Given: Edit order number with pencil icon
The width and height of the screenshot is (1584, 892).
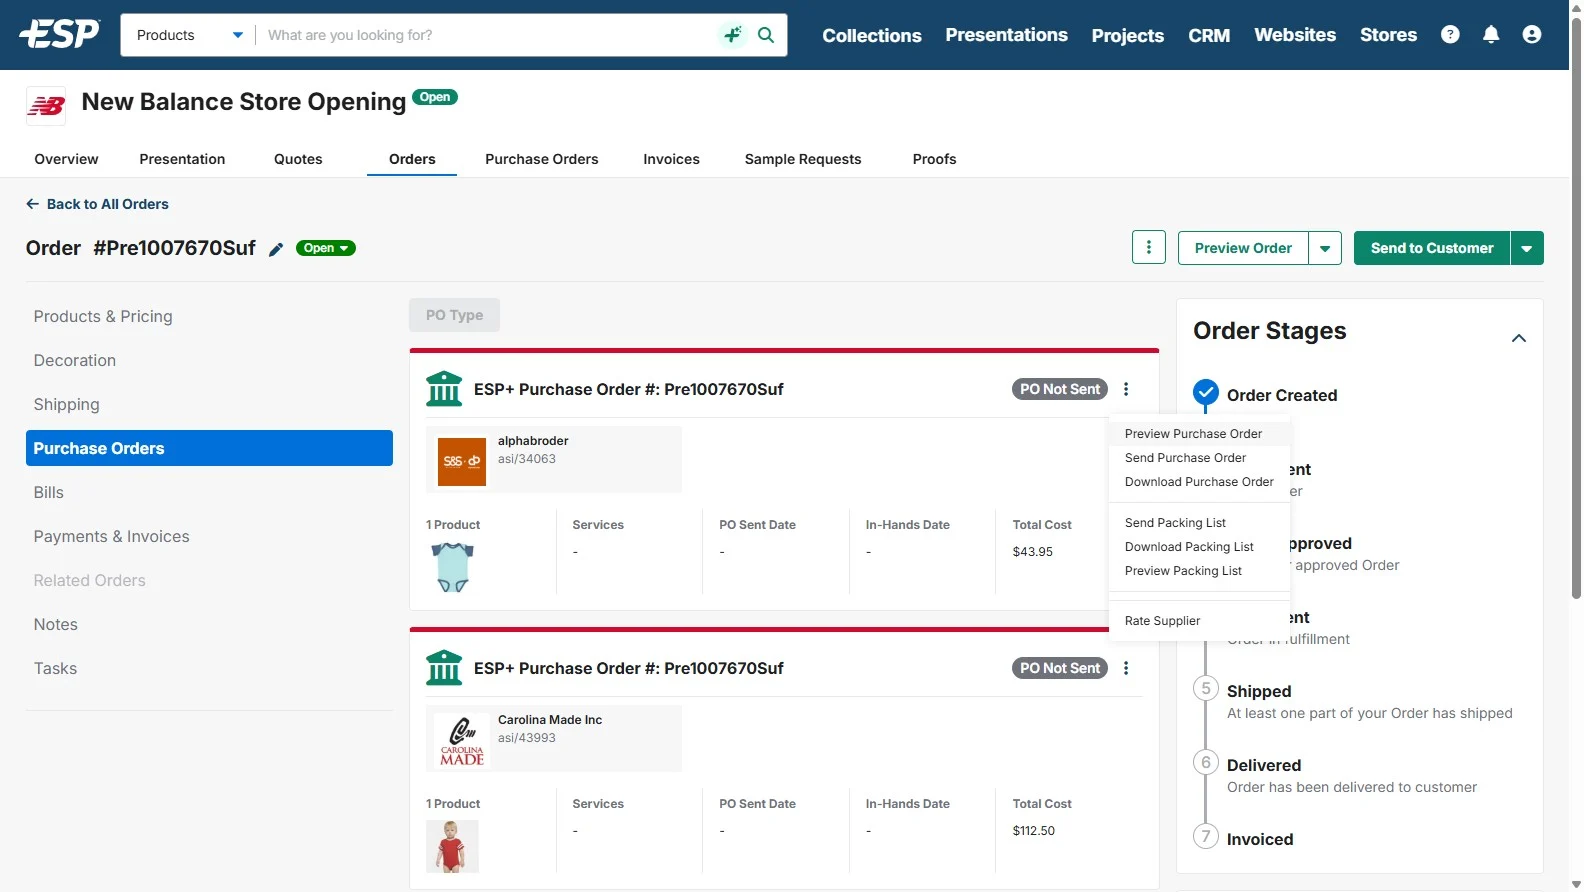Looking at the screenshot, I should (276, 249).
